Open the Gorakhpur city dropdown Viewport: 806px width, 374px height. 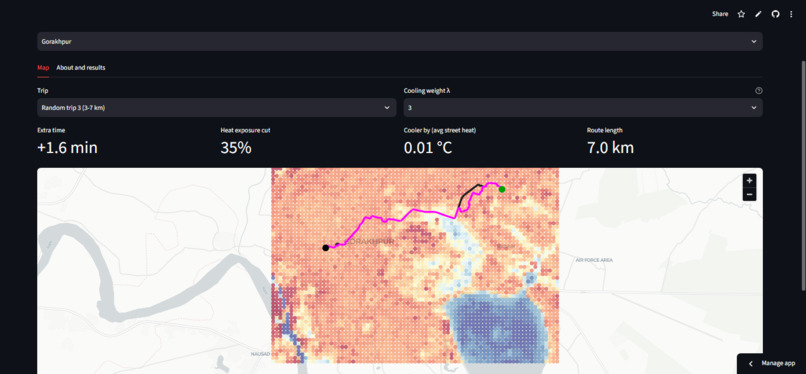(x=399, y=42)
